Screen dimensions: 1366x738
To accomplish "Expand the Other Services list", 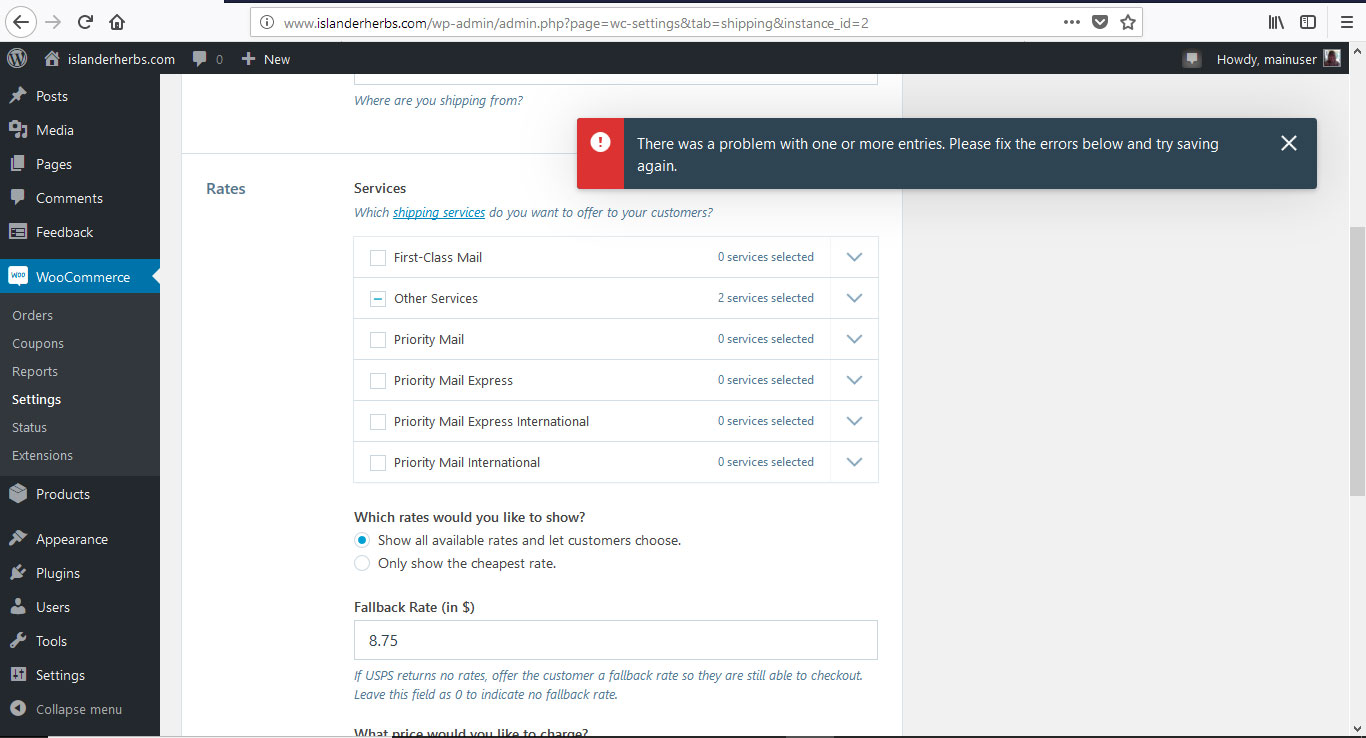I will pyautogui.click(x=854, y=298).
